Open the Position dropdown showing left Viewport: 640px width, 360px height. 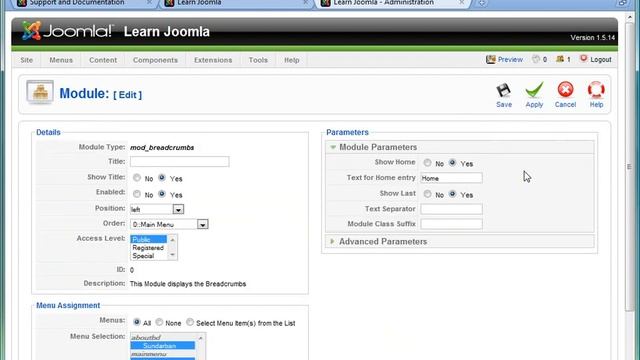pyautogui.click(x=157, y=209)
